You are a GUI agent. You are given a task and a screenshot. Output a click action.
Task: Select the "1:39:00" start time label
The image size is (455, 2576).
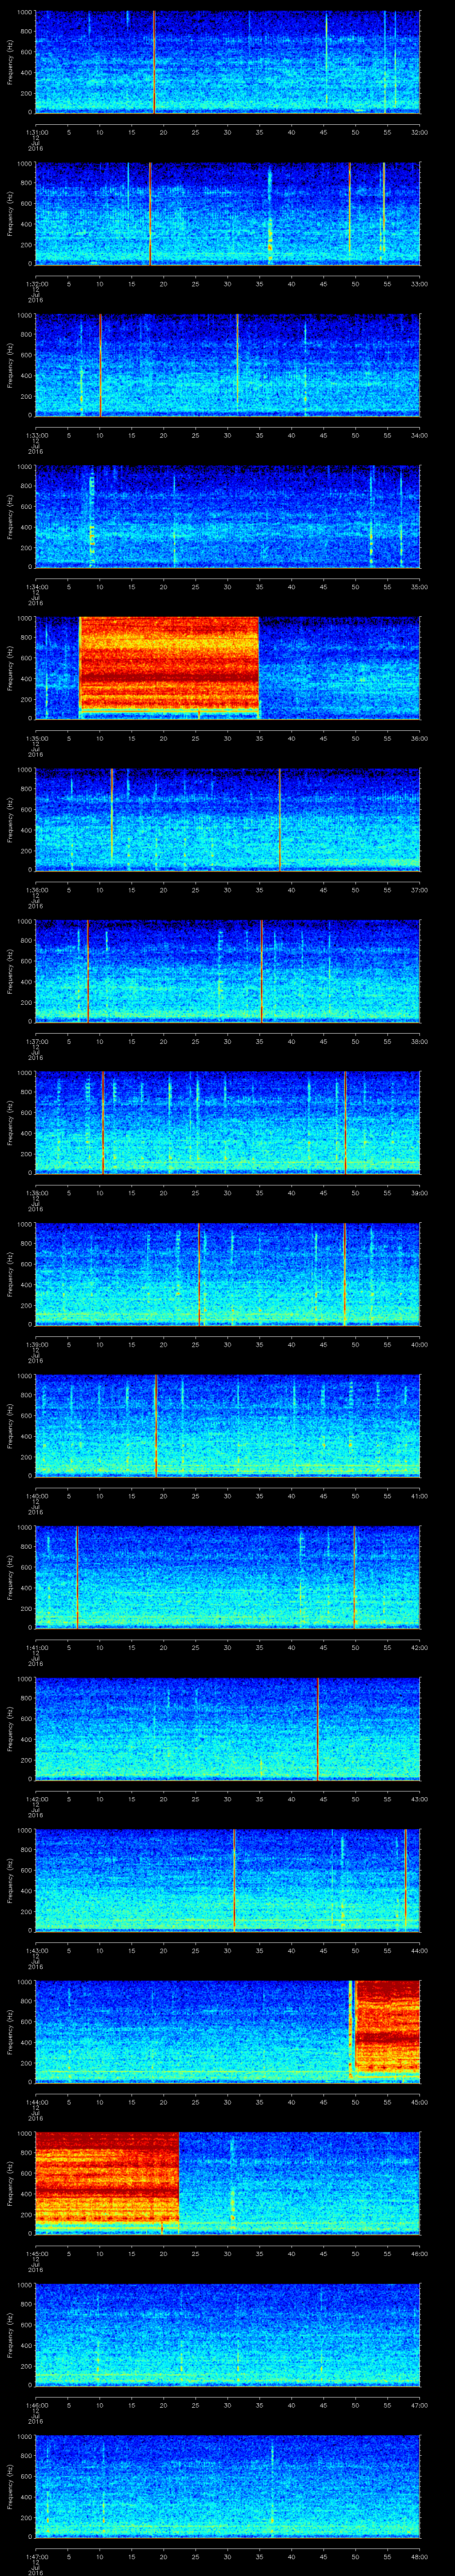tap(36, 1344)
